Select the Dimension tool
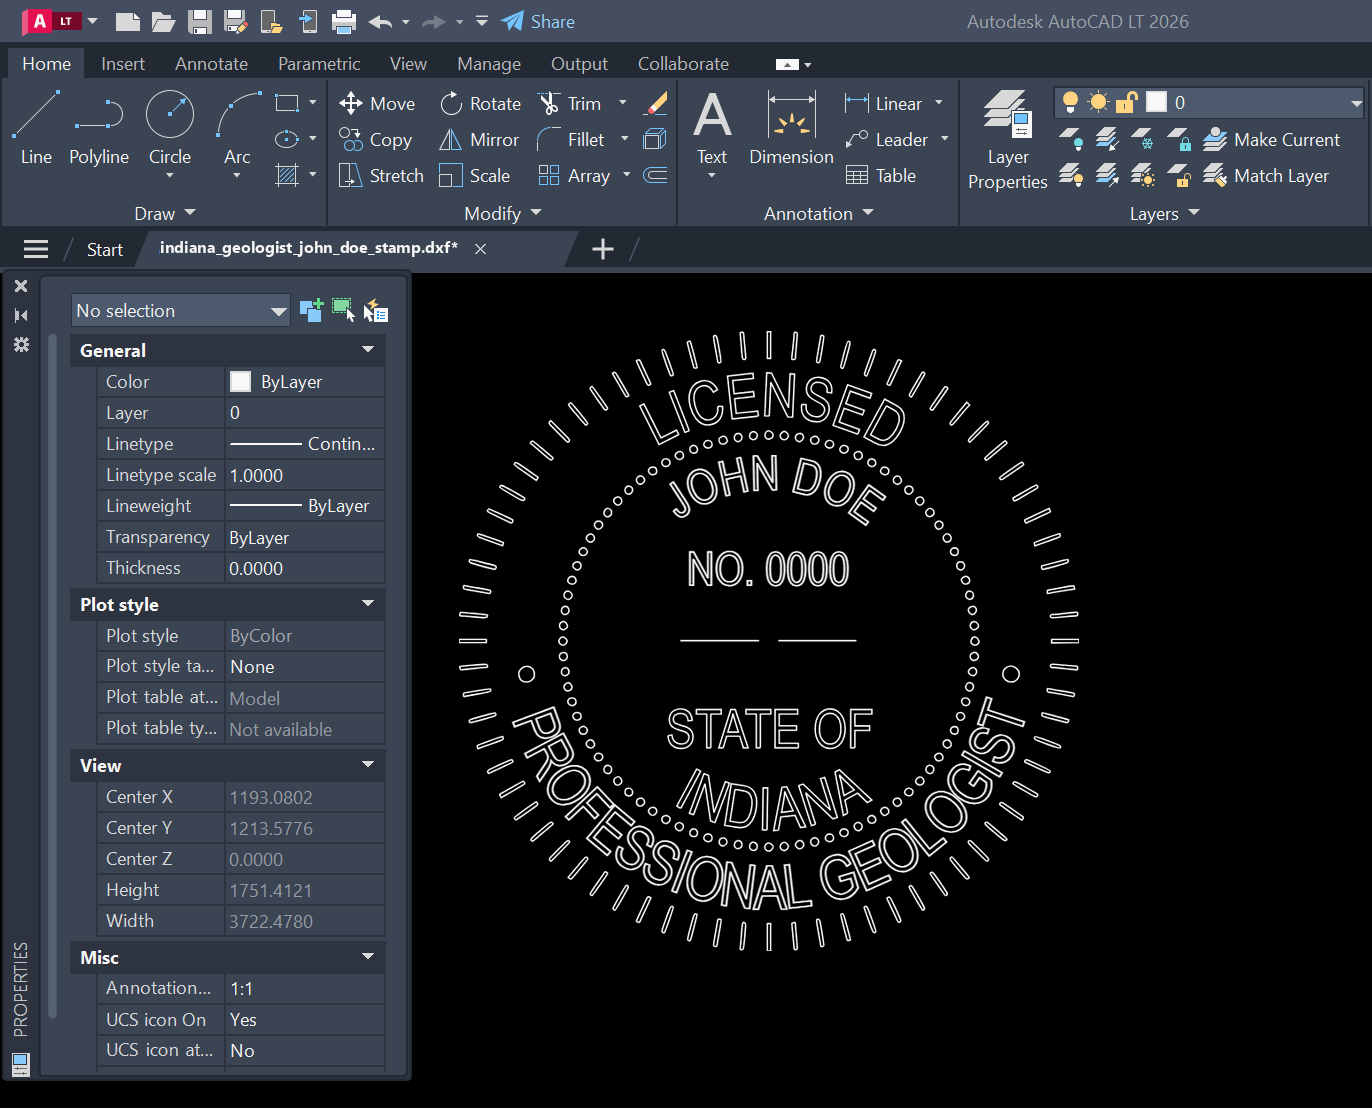Image resolution: width=1372 pixels, height=1108 pixels. coord(791,127)
